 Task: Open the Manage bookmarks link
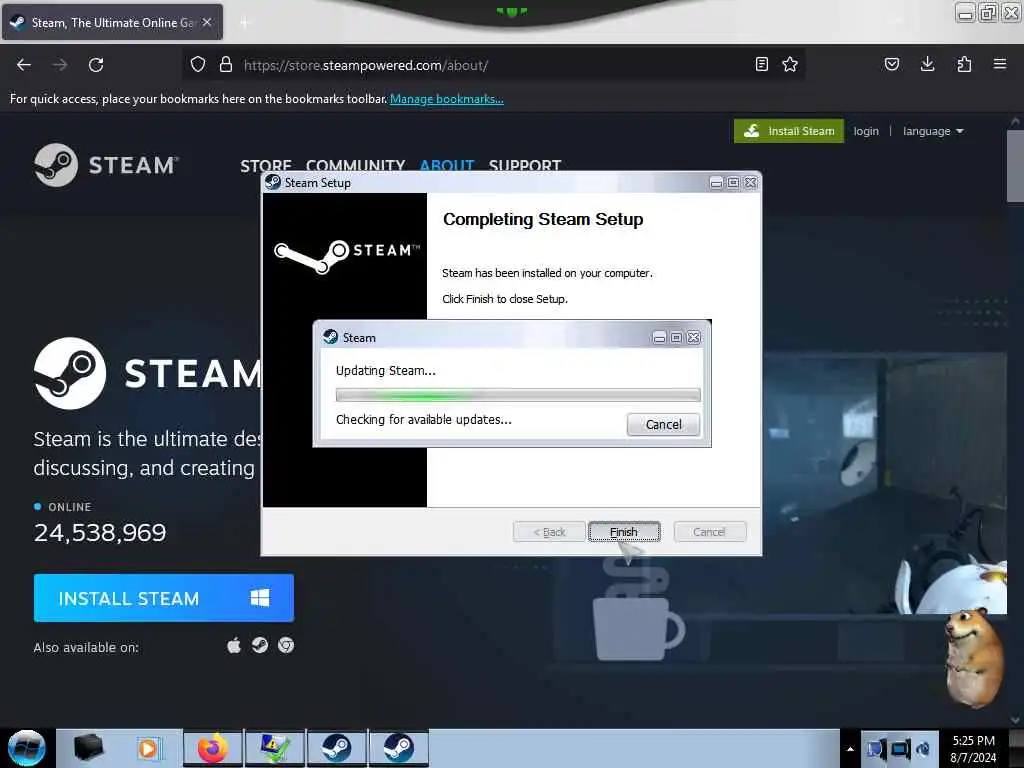(447, 99)
